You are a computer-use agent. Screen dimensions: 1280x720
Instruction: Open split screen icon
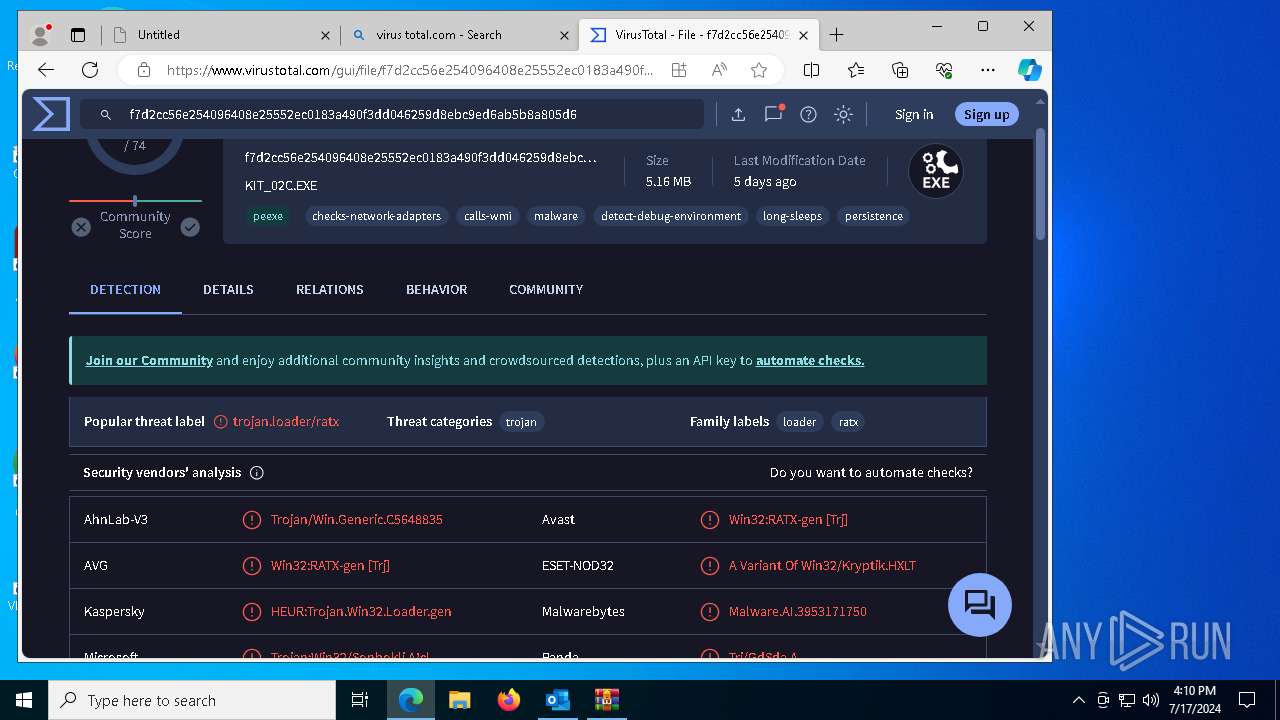coord(812,70)
